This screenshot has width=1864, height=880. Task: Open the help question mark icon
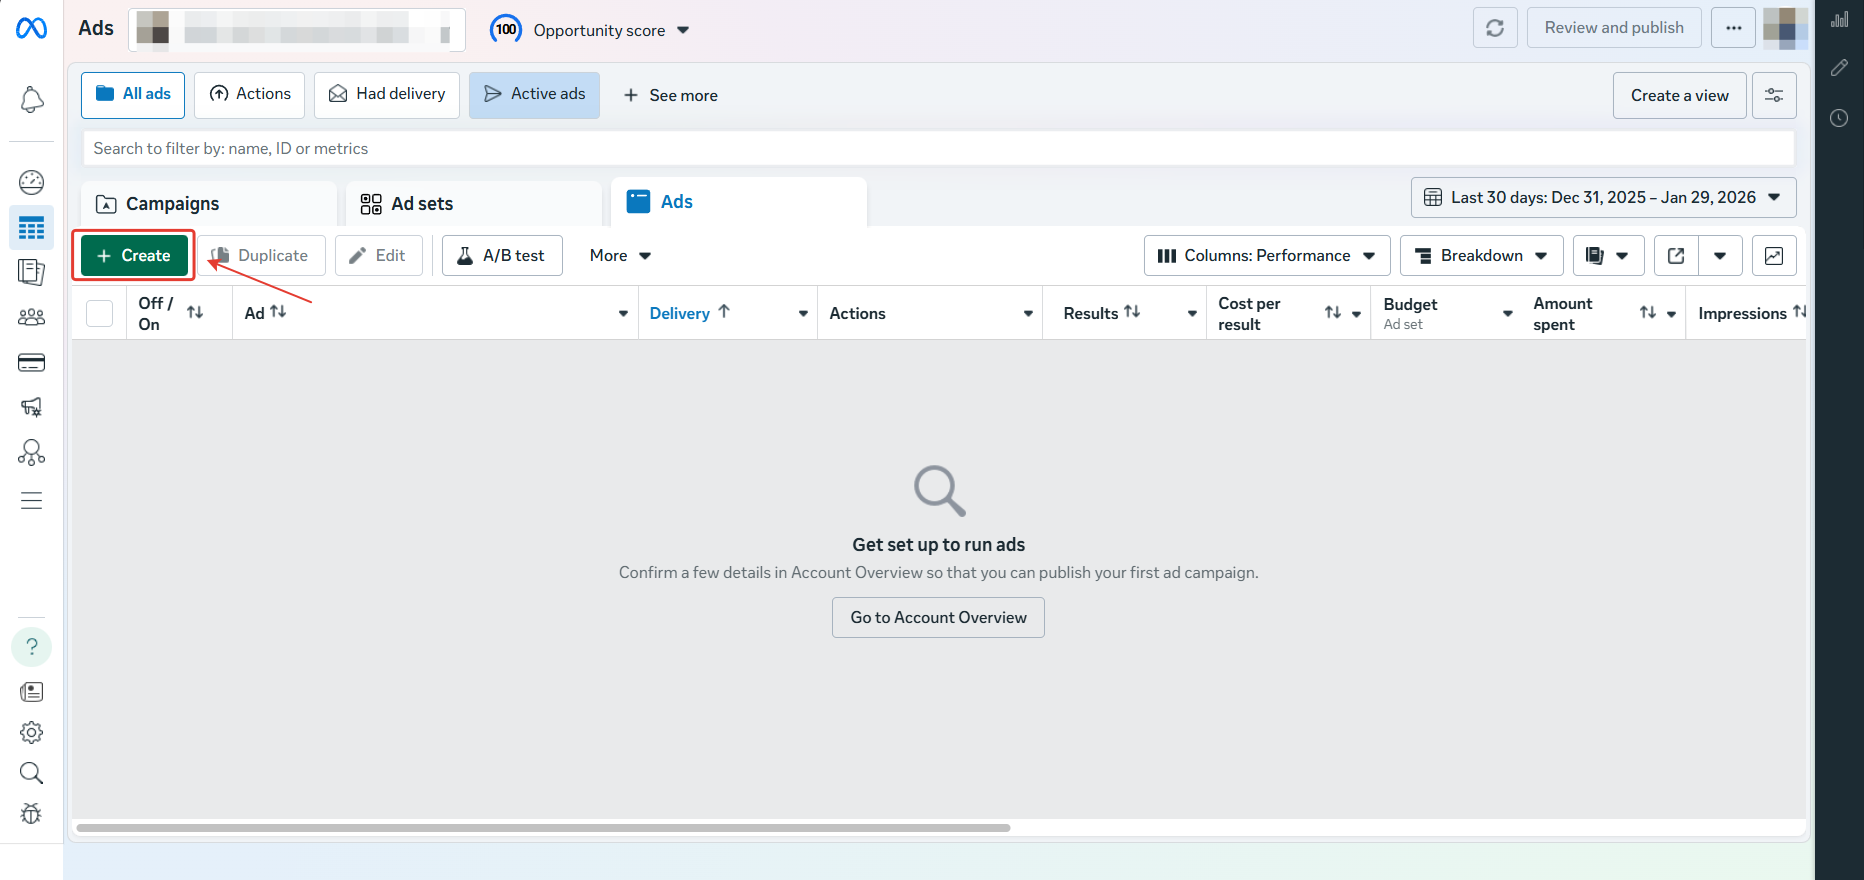tap(32, 647)
